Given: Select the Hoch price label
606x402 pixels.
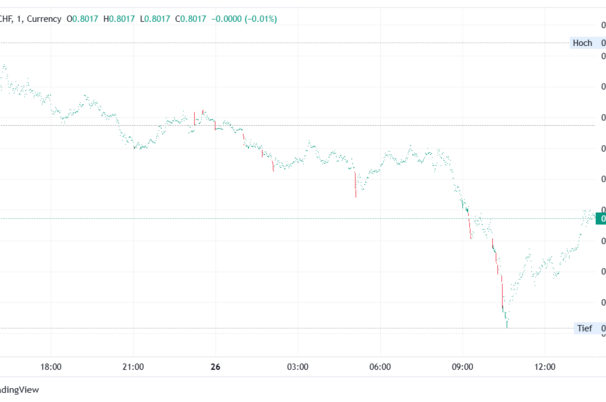Looking at the screenshot, I should point(583,43).
